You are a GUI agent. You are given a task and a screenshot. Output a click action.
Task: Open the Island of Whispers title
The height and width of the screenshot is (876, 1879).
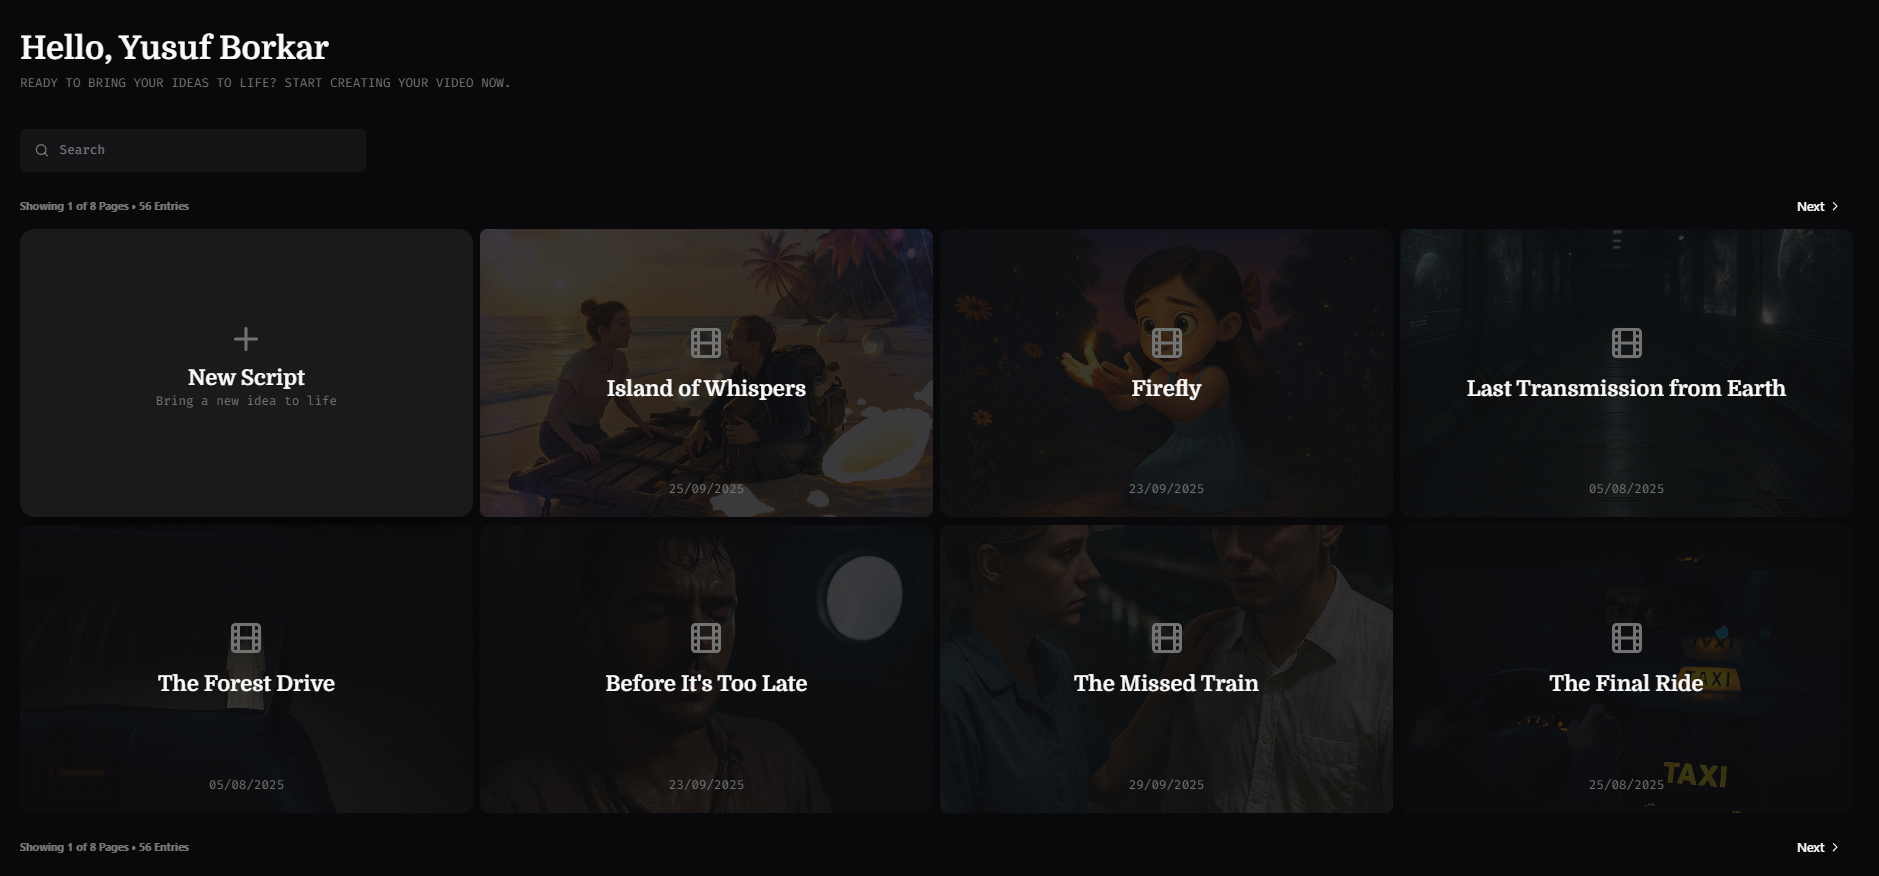click(706, 388)
